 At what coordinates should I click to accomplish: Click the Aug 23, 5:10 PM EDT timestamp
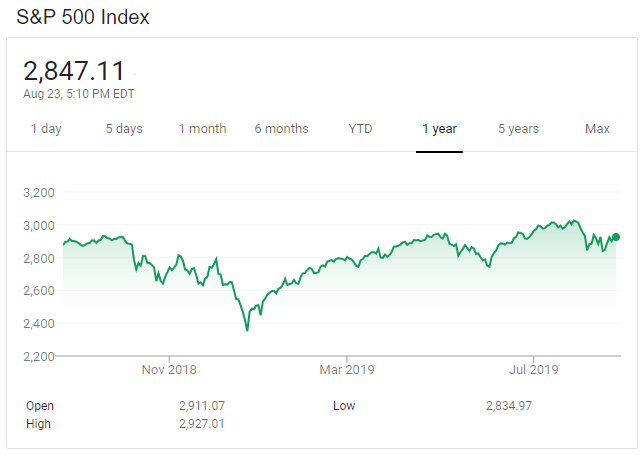[79, 94]
